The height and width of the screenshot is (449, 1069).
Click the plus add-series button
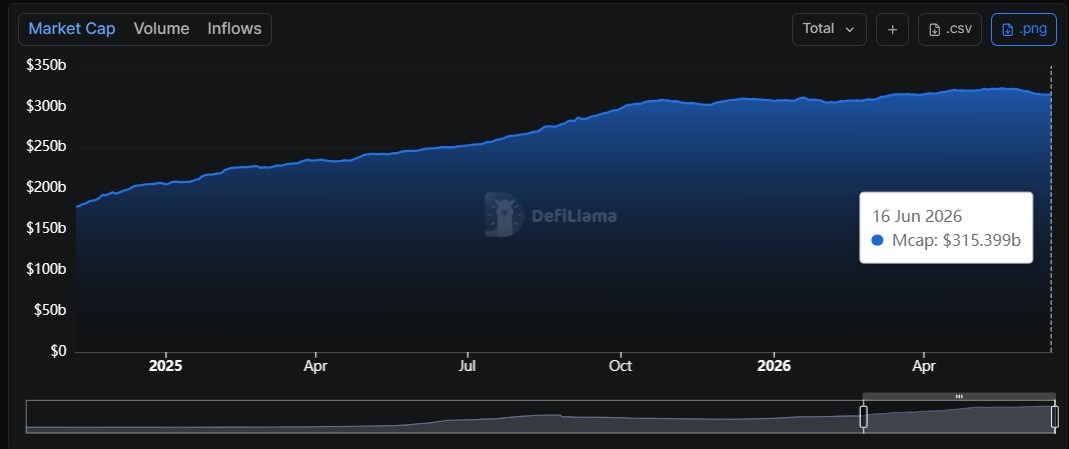892,29
